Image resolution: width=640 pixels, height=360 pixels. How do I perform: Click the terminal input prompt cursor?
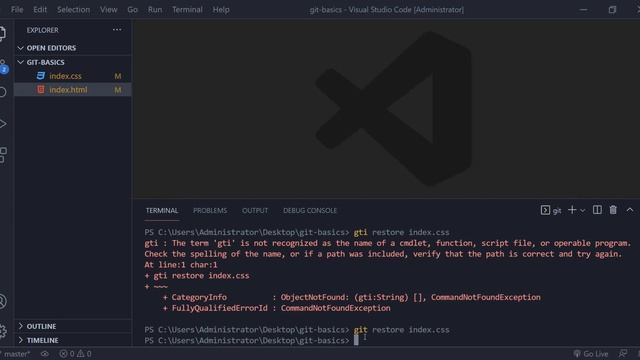tap(356, 340)
